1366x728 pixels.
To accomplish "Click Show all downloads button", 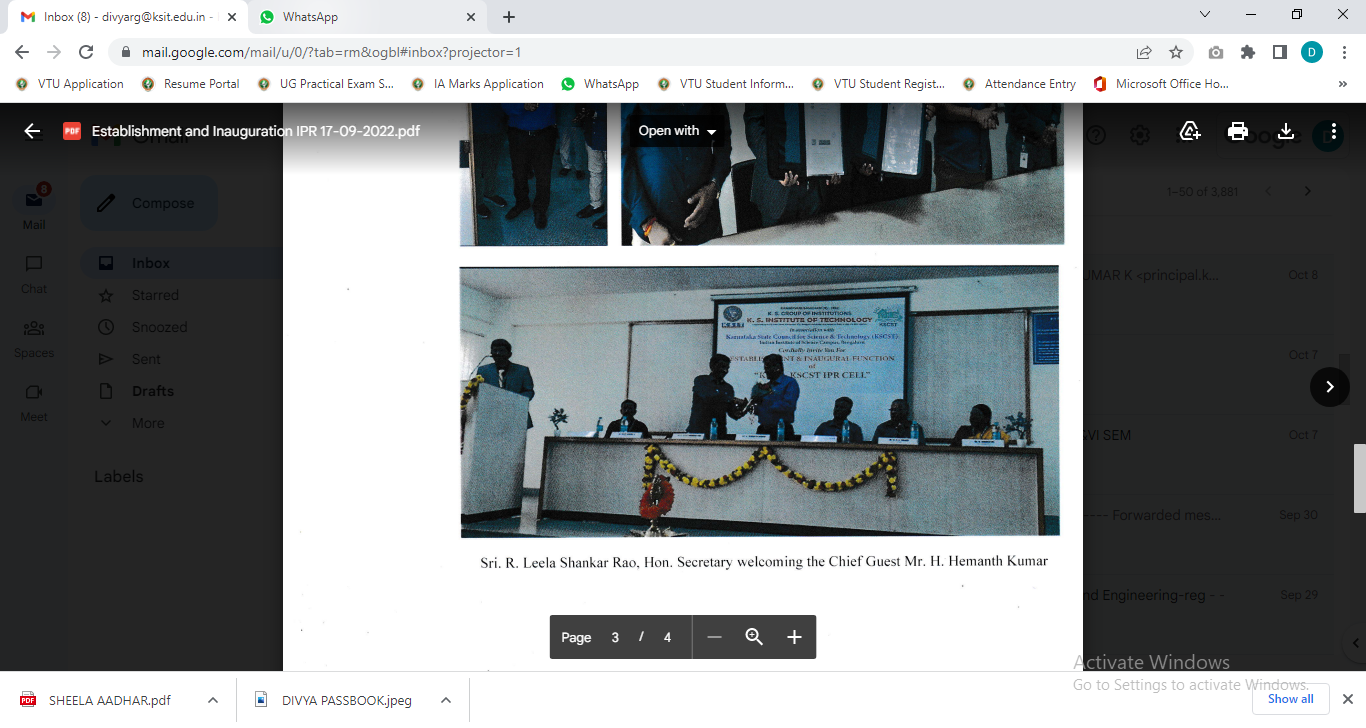I will 1290,699.
